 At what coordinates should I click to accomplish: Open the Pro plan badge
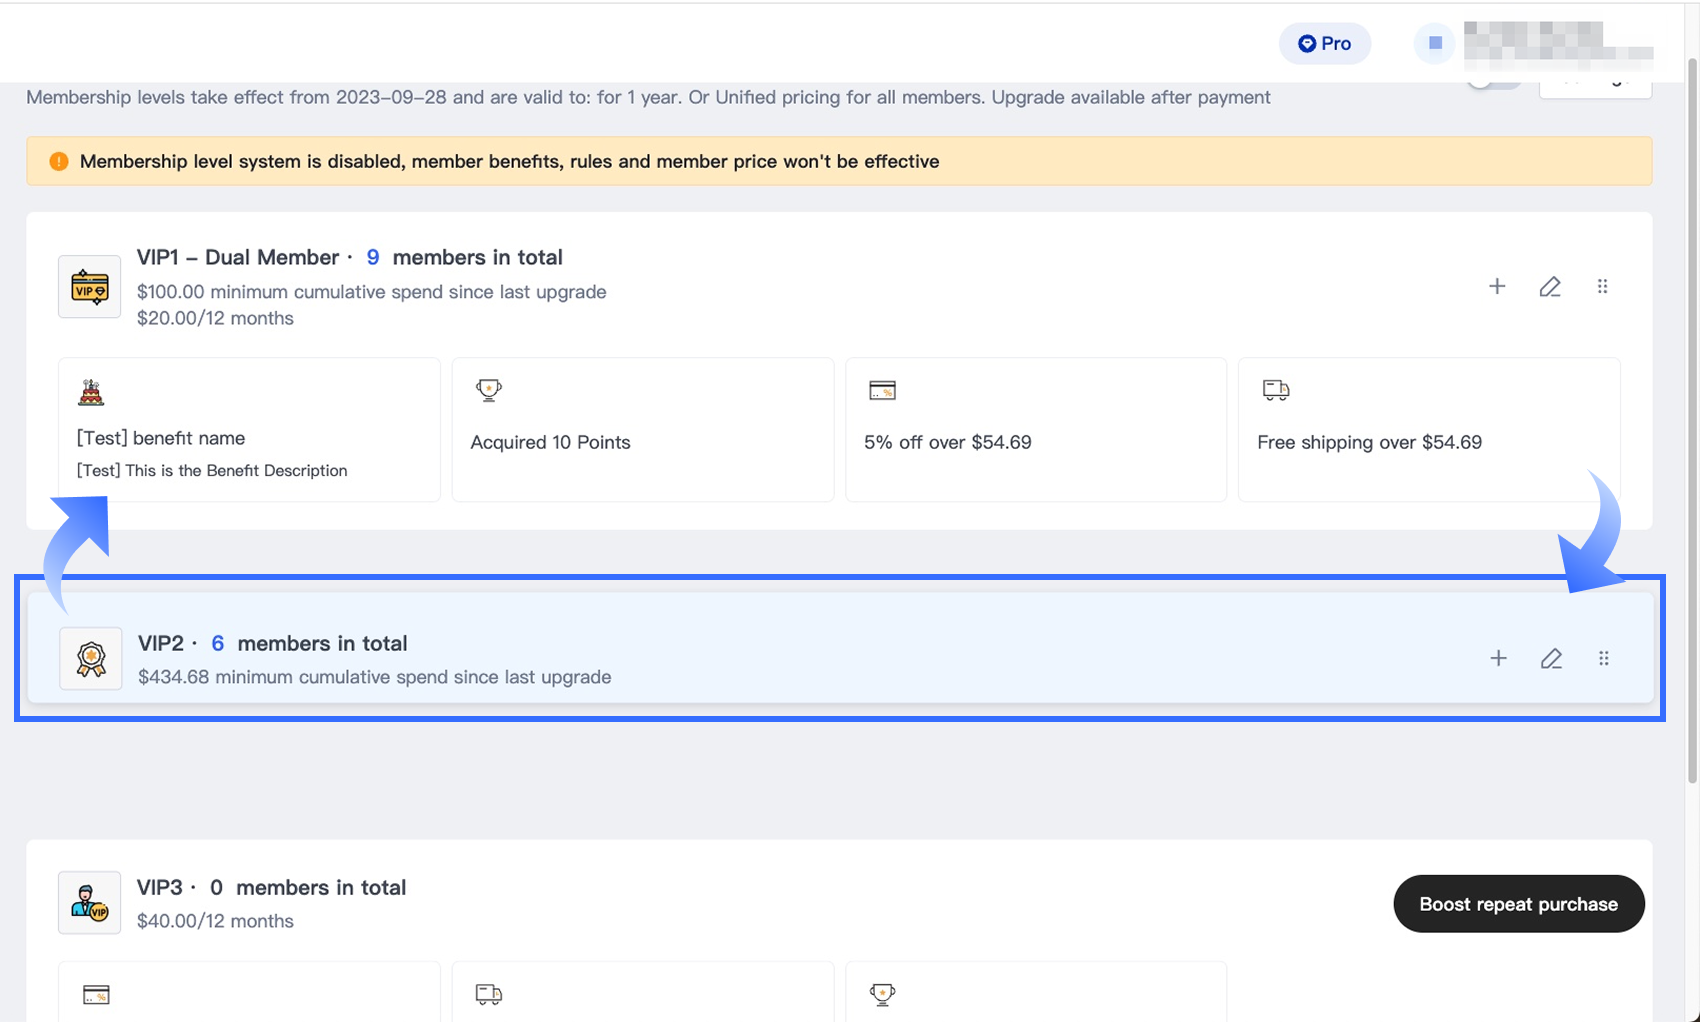coord(1324,43)
